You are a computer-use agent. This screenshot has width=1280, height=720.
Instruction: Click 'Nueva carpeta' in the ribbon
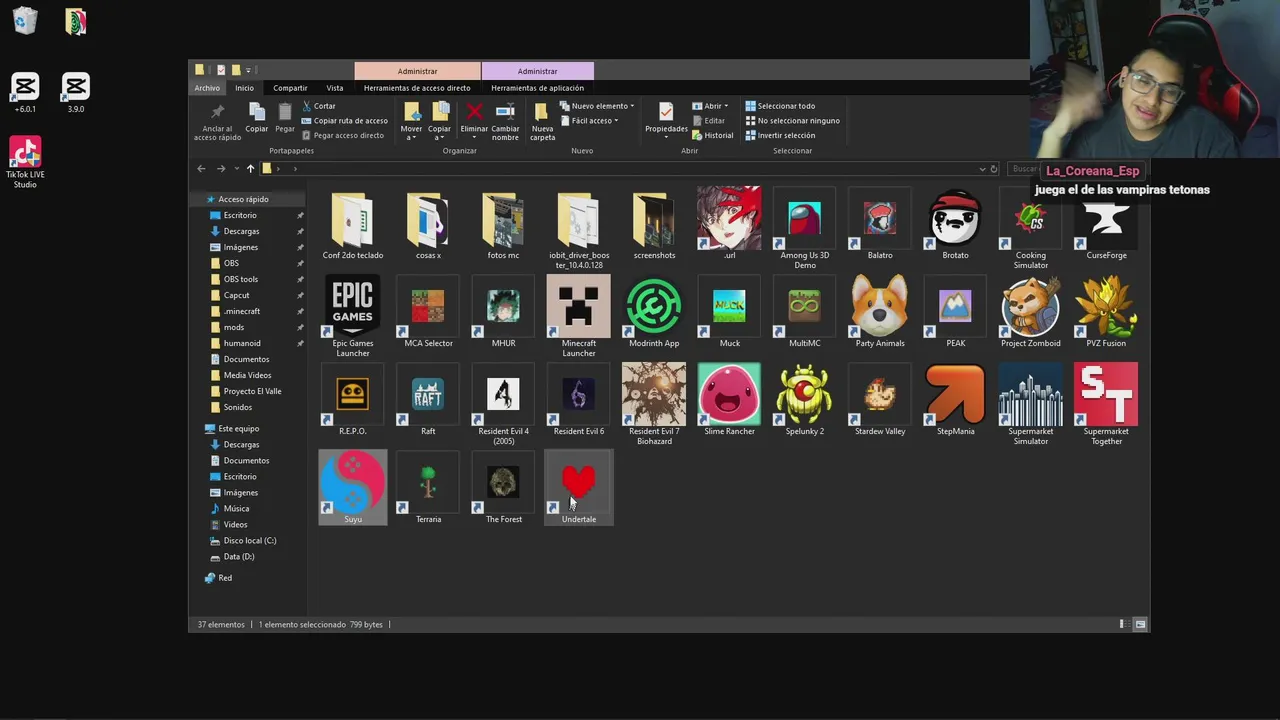point(542,121)
